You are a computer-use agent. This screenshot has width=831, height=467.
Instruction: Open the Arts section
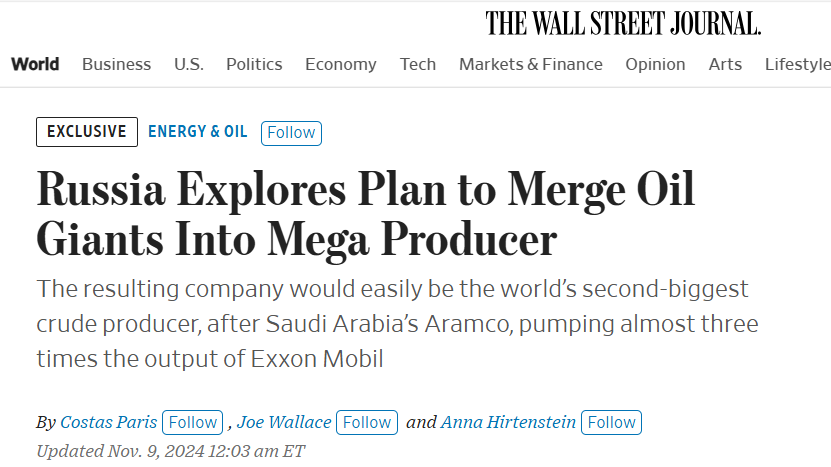(x=725, y=64)
